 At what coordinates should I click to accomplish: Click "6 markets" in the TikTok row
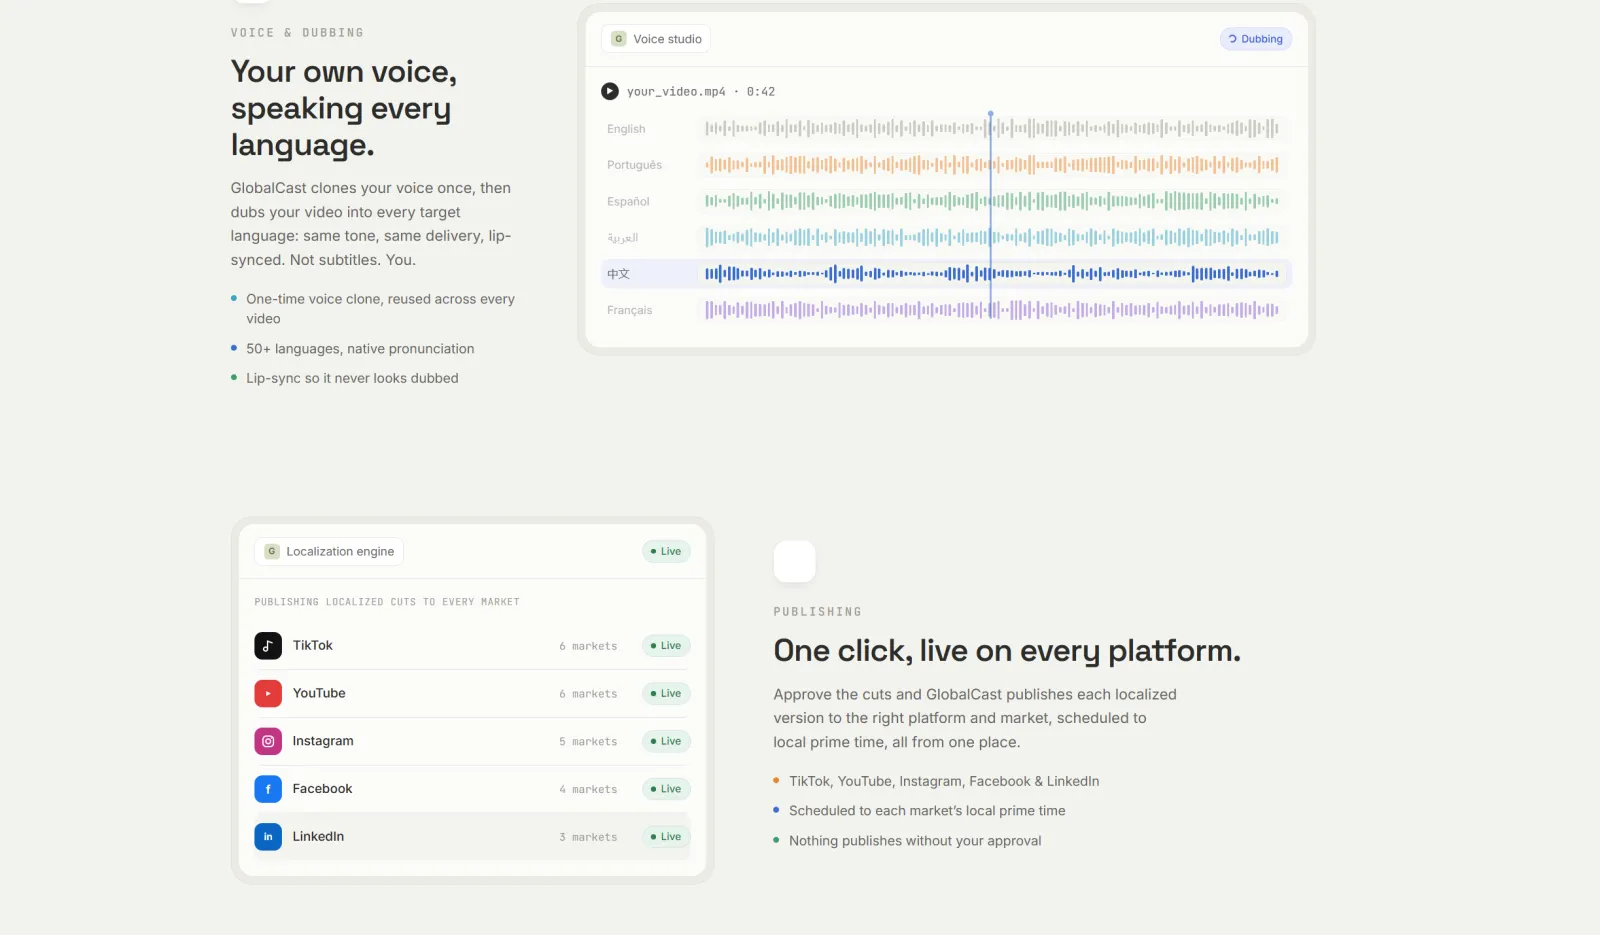[588, 647]
